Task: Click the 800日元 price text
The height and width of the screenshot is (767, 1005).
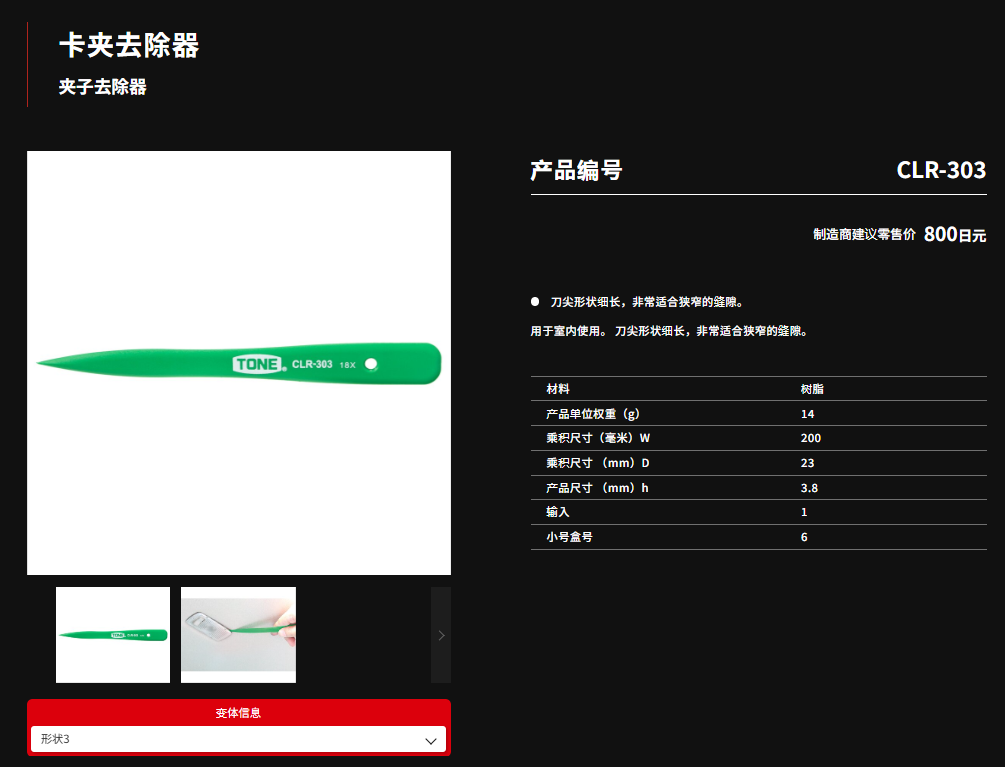Action: (954, 235)
